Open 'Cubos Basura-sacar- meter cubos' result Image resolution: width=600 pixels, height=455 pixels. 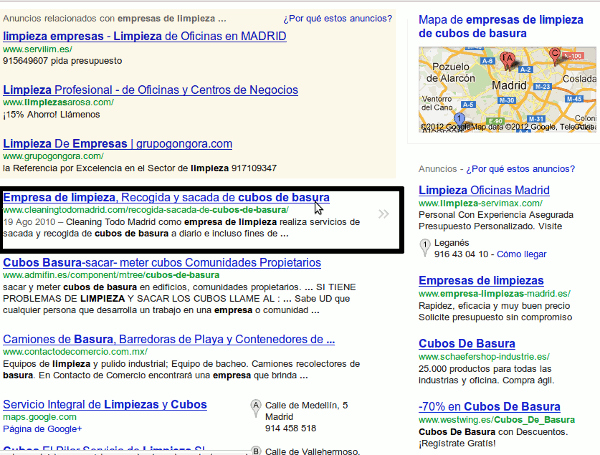pos(162,263)
